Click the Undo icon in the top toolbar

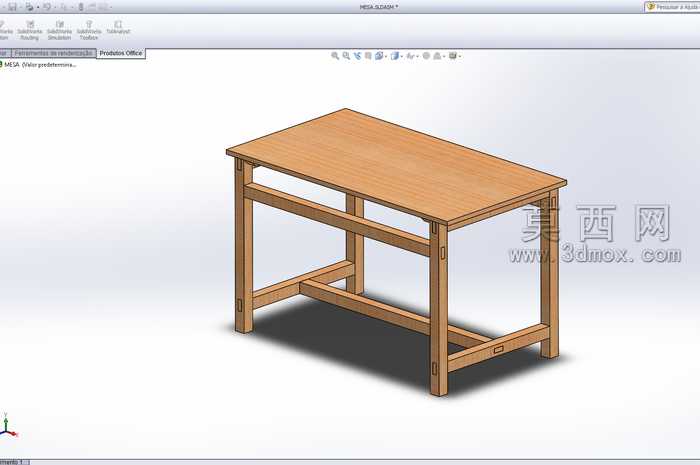tap(47, 7)
